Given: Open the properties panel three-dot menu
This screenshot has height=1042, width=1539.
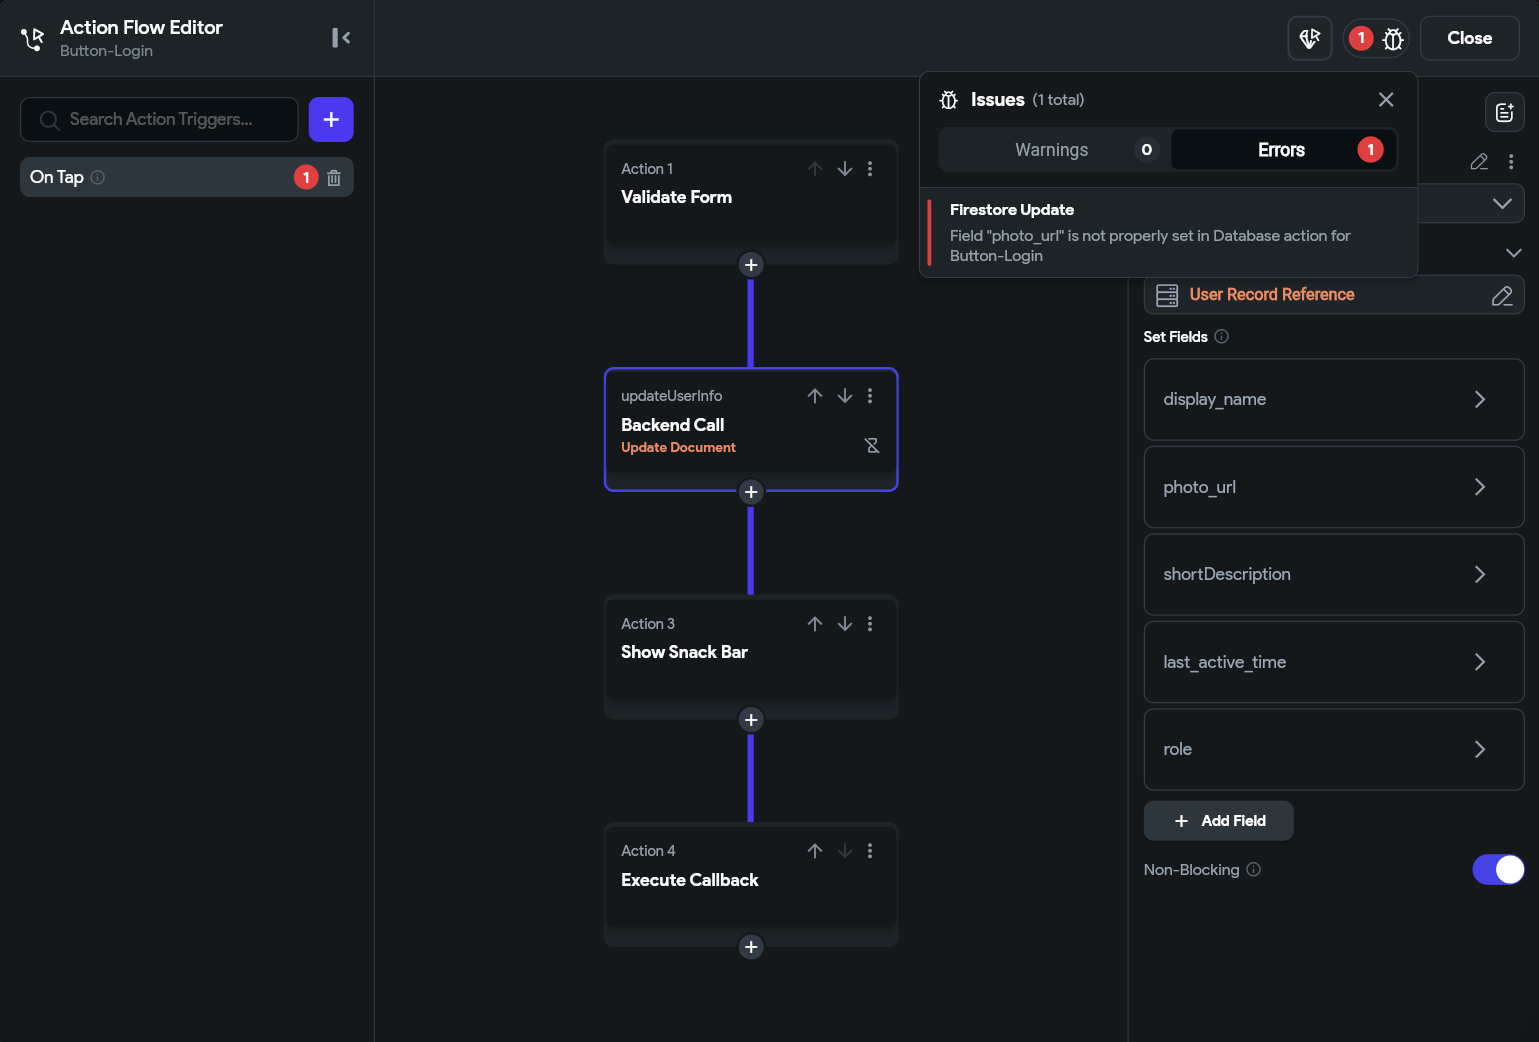Looking at the screenshot, I should [1511, 162].
